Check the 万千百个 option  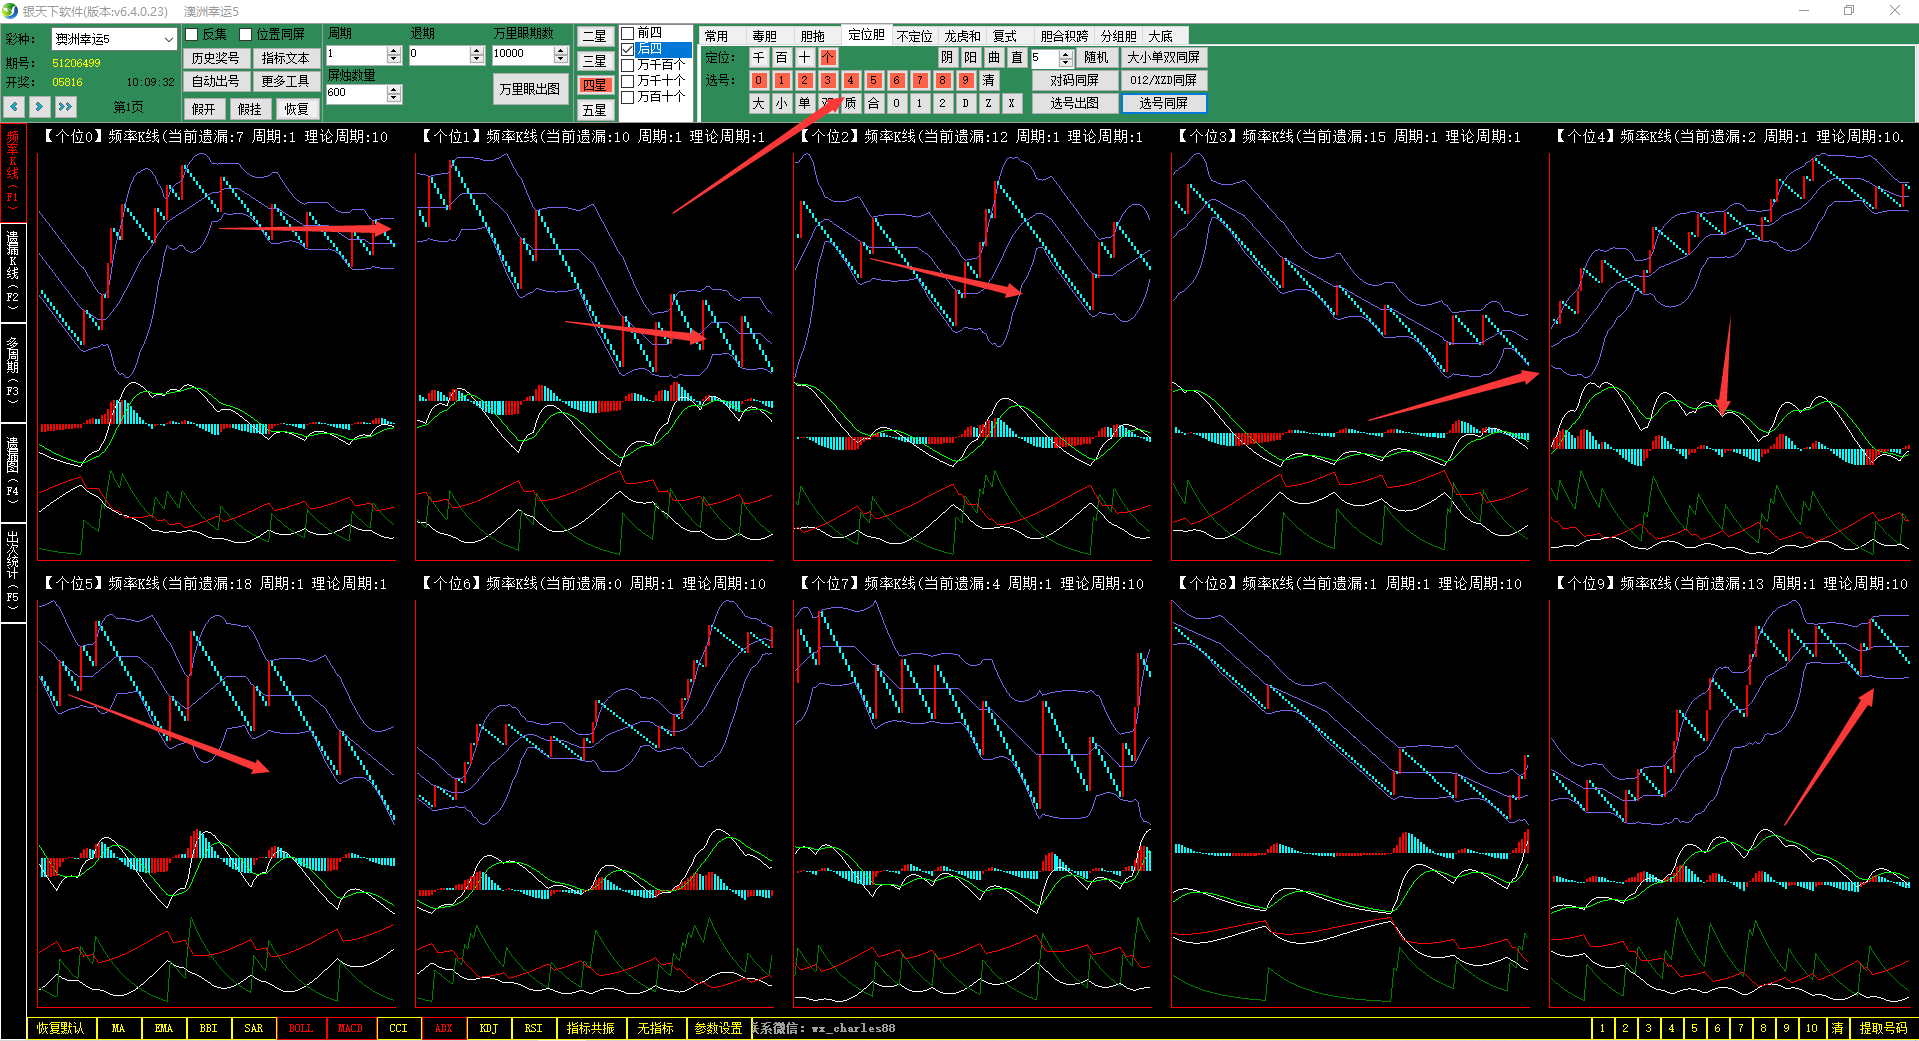coord(628,65)
